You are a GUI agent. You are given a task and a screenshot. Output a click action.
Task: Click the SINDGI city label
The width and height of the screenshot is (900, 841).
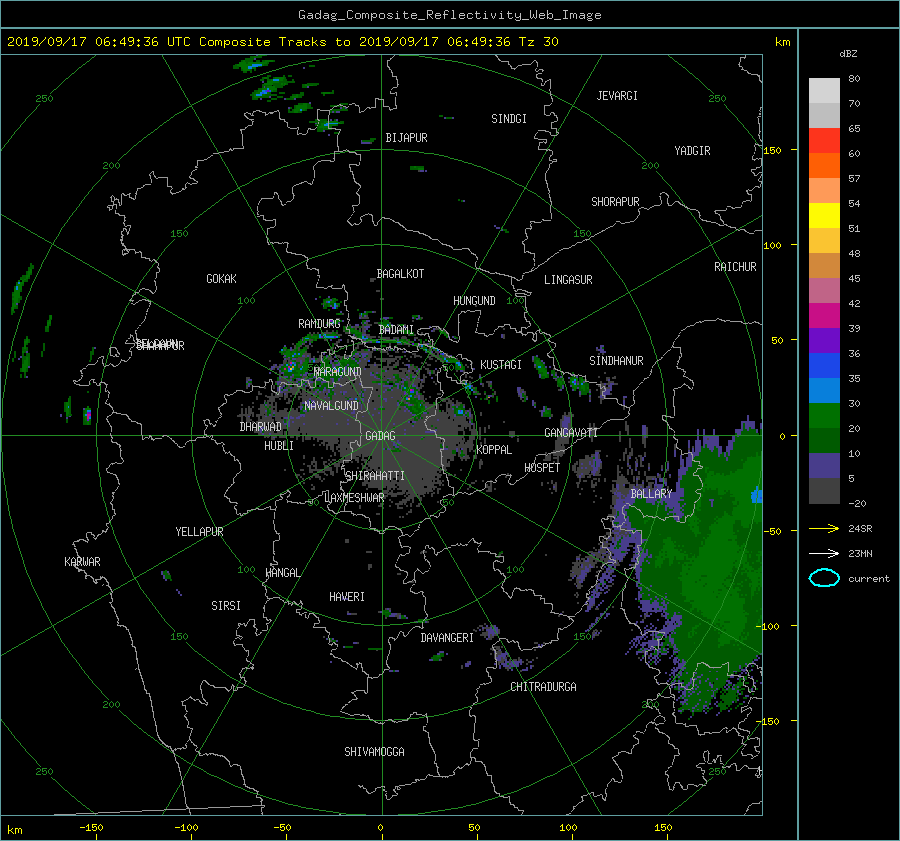509,119
